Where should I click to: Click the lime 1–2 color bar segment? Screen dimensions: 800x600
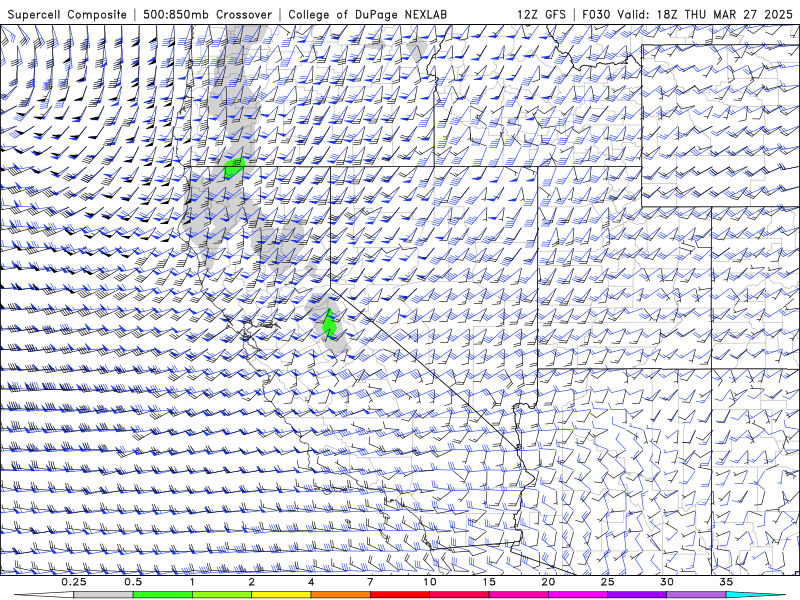222,595
